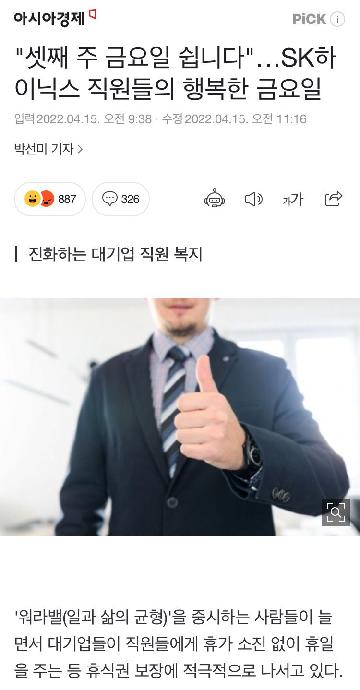The image size is (360, 690).
Task: Open the thumbs-up businessman photo
Action: coord(180,417)
